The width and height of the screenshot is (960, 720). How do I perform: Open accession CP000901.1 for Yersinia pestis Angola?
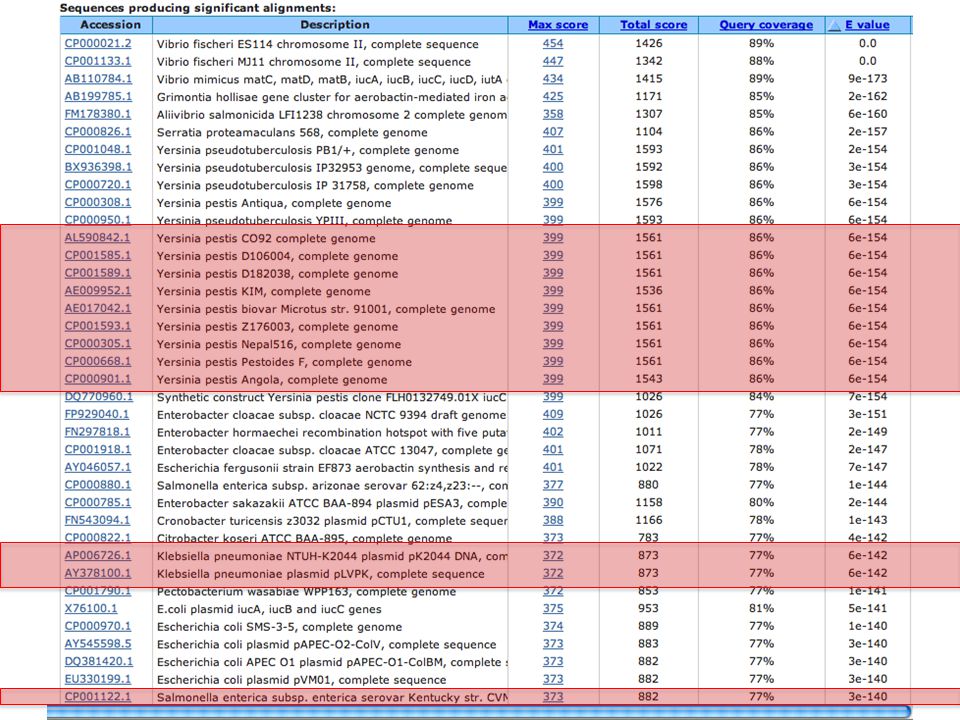pyautogui.click(x=98, y=379)
